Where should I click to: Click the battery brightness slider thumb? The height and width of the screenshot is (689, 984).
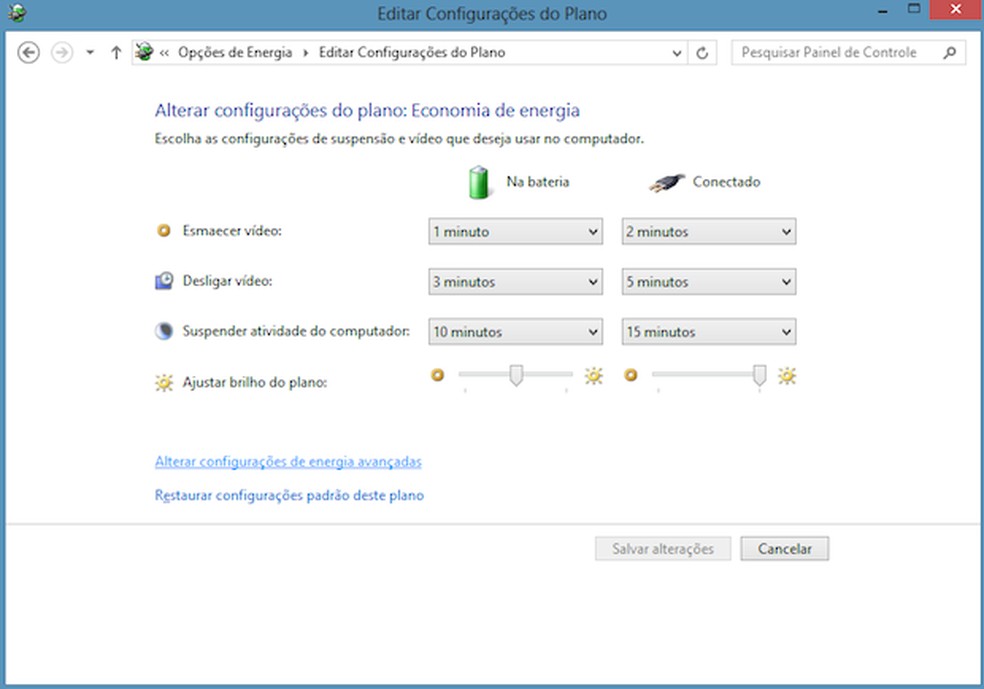pyautogui.click(x=516, y=375)
